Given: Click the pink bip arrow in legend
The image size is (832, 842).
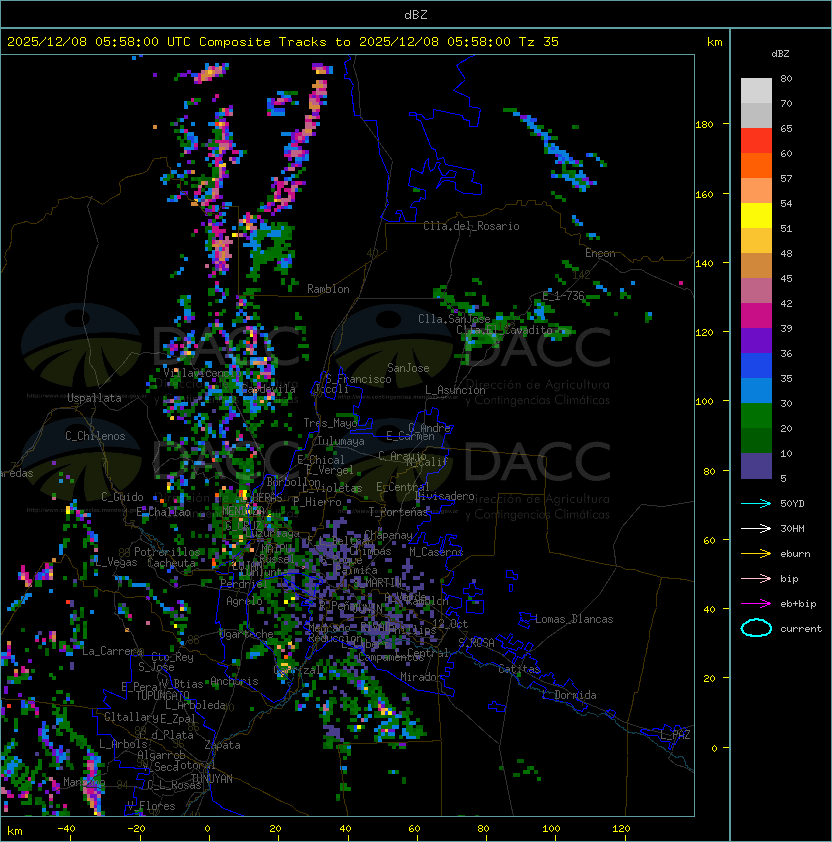Looking at the screenshot, I should tap(756, 578).
